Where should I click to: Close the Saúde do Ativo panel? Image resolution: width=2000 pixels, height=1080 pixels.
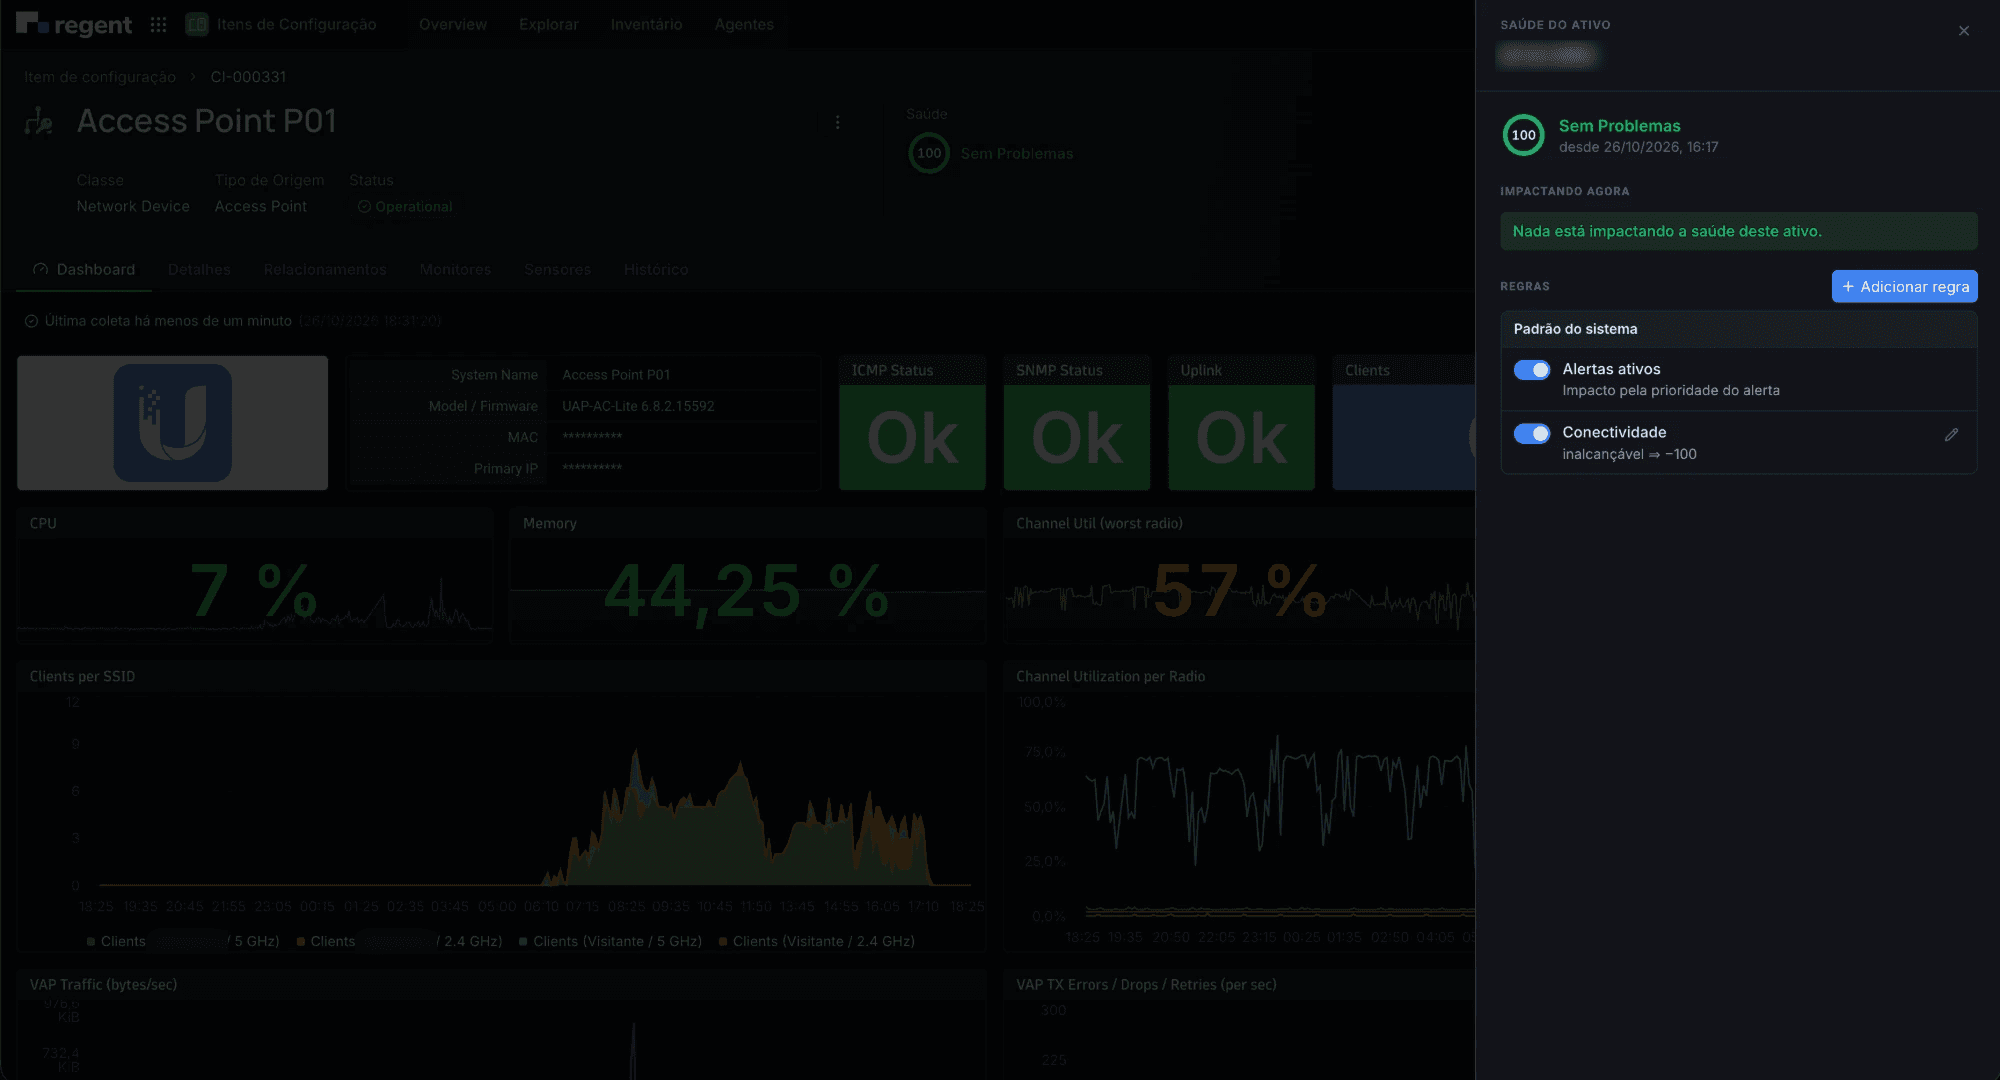(x=1964, y=31)
